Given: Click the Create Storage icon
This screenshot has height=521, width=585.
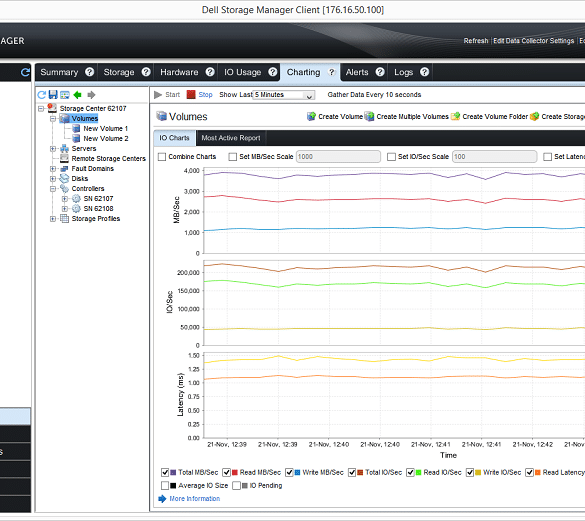Looking at the screenshot, I should tap(535, 116).
